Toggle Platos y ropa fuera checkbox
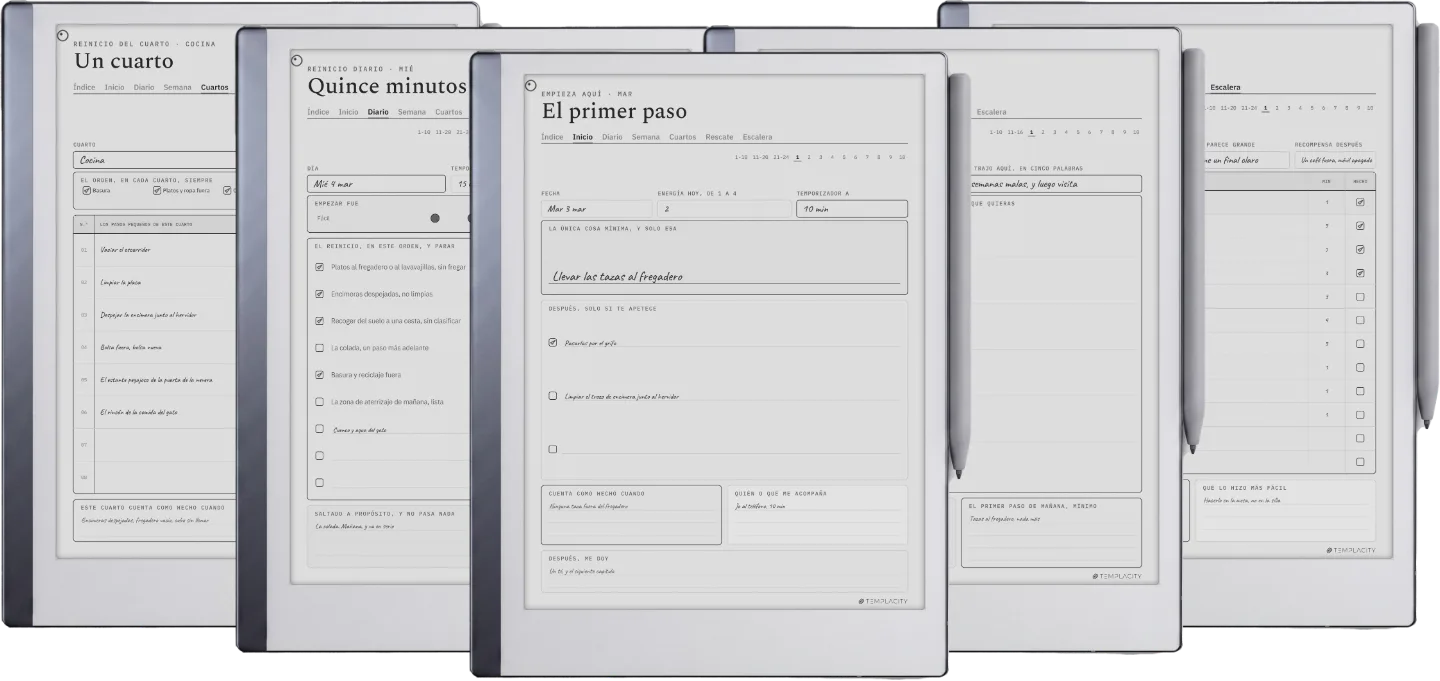The width and height of the screenshot is (1440, 681). 157,190
